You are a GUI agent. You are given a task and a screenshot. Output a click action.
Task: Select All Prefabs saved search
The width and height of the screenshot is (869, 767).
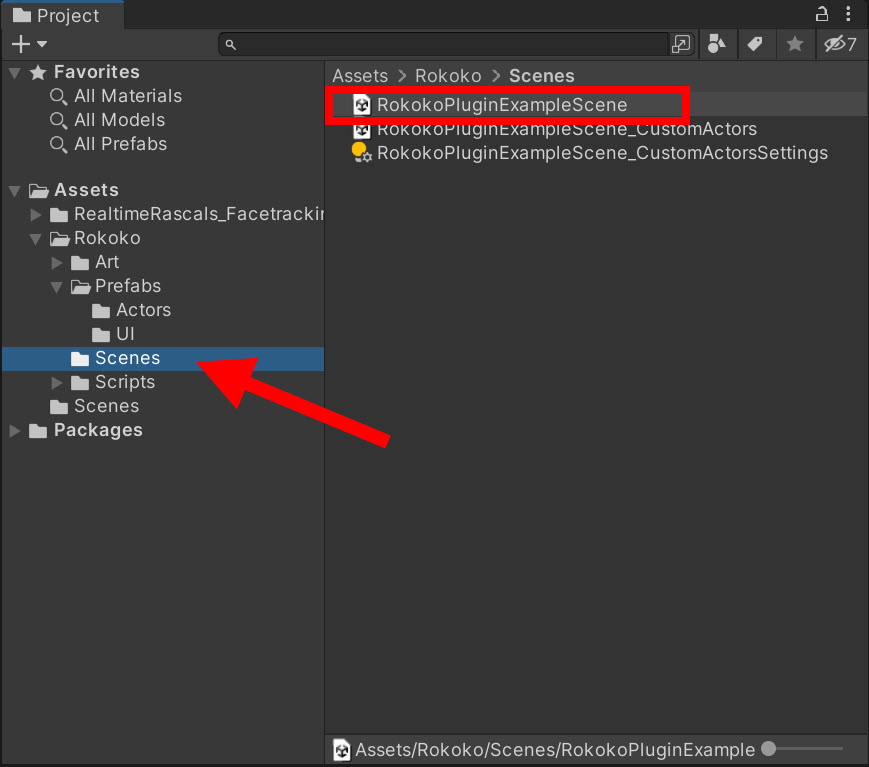point(109,144)
